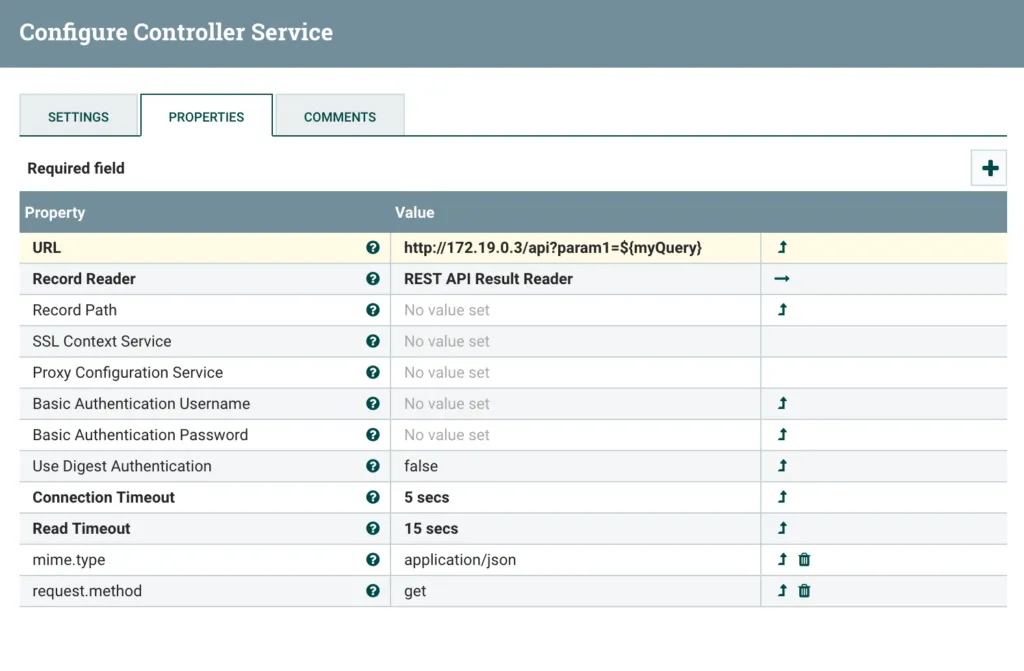Remove the request.method property
Viewport: 1024px width, 671px height.
coord(803,590)
